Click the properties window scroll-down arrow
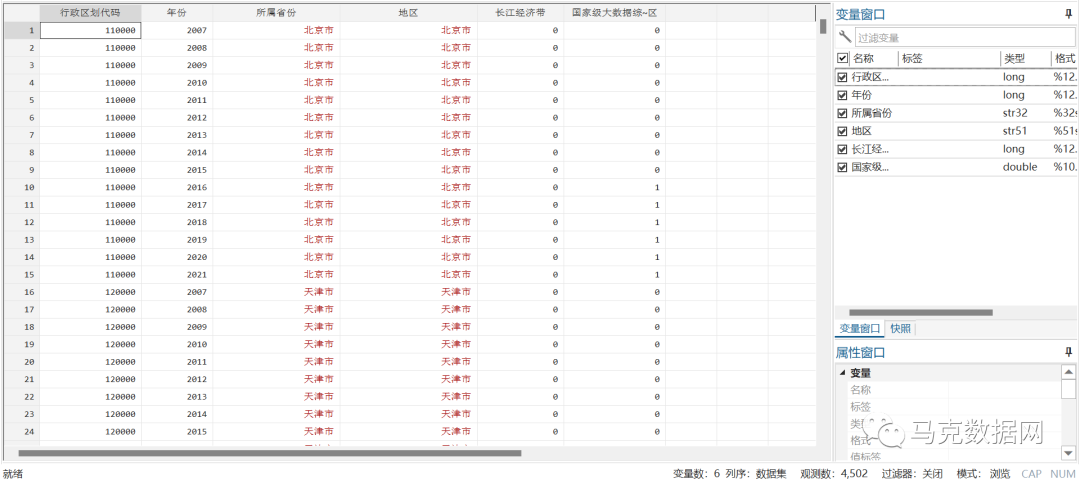 point(1068,452)
